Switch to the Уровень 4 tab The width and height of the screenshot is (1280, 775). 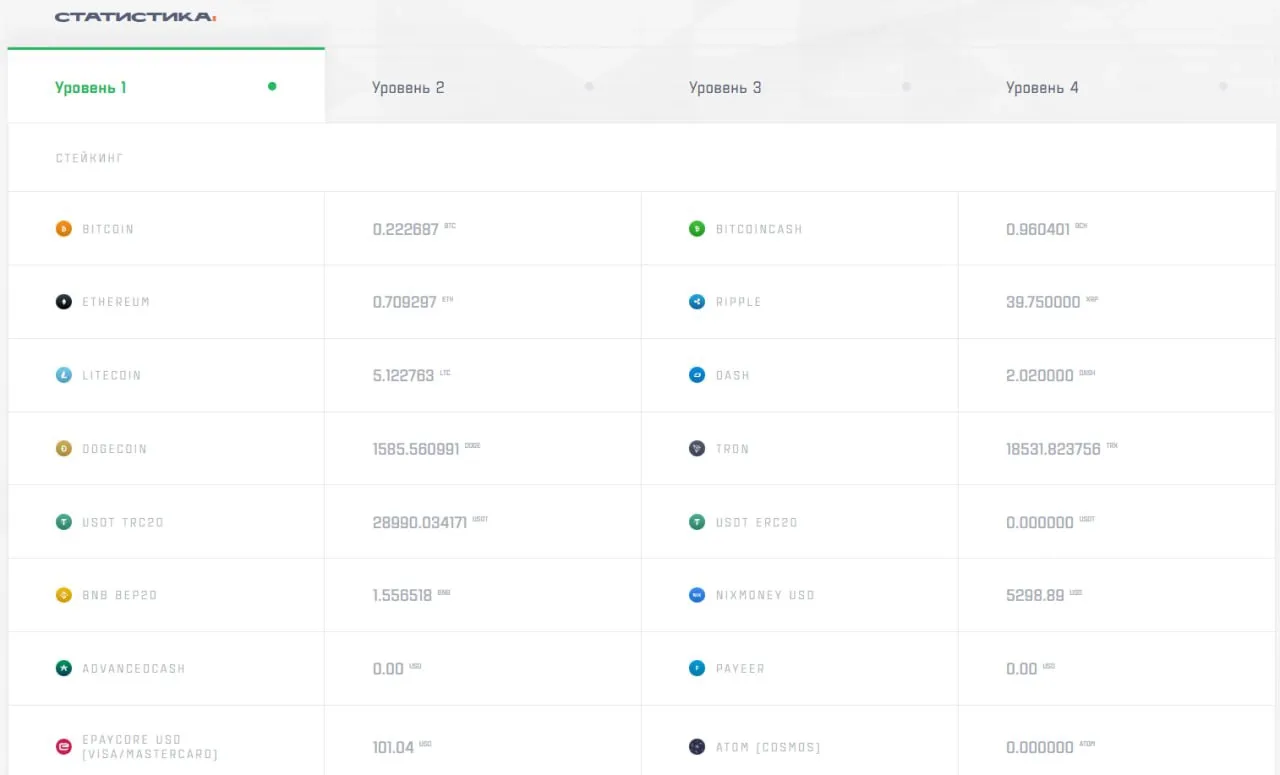tap(1117, 86)
